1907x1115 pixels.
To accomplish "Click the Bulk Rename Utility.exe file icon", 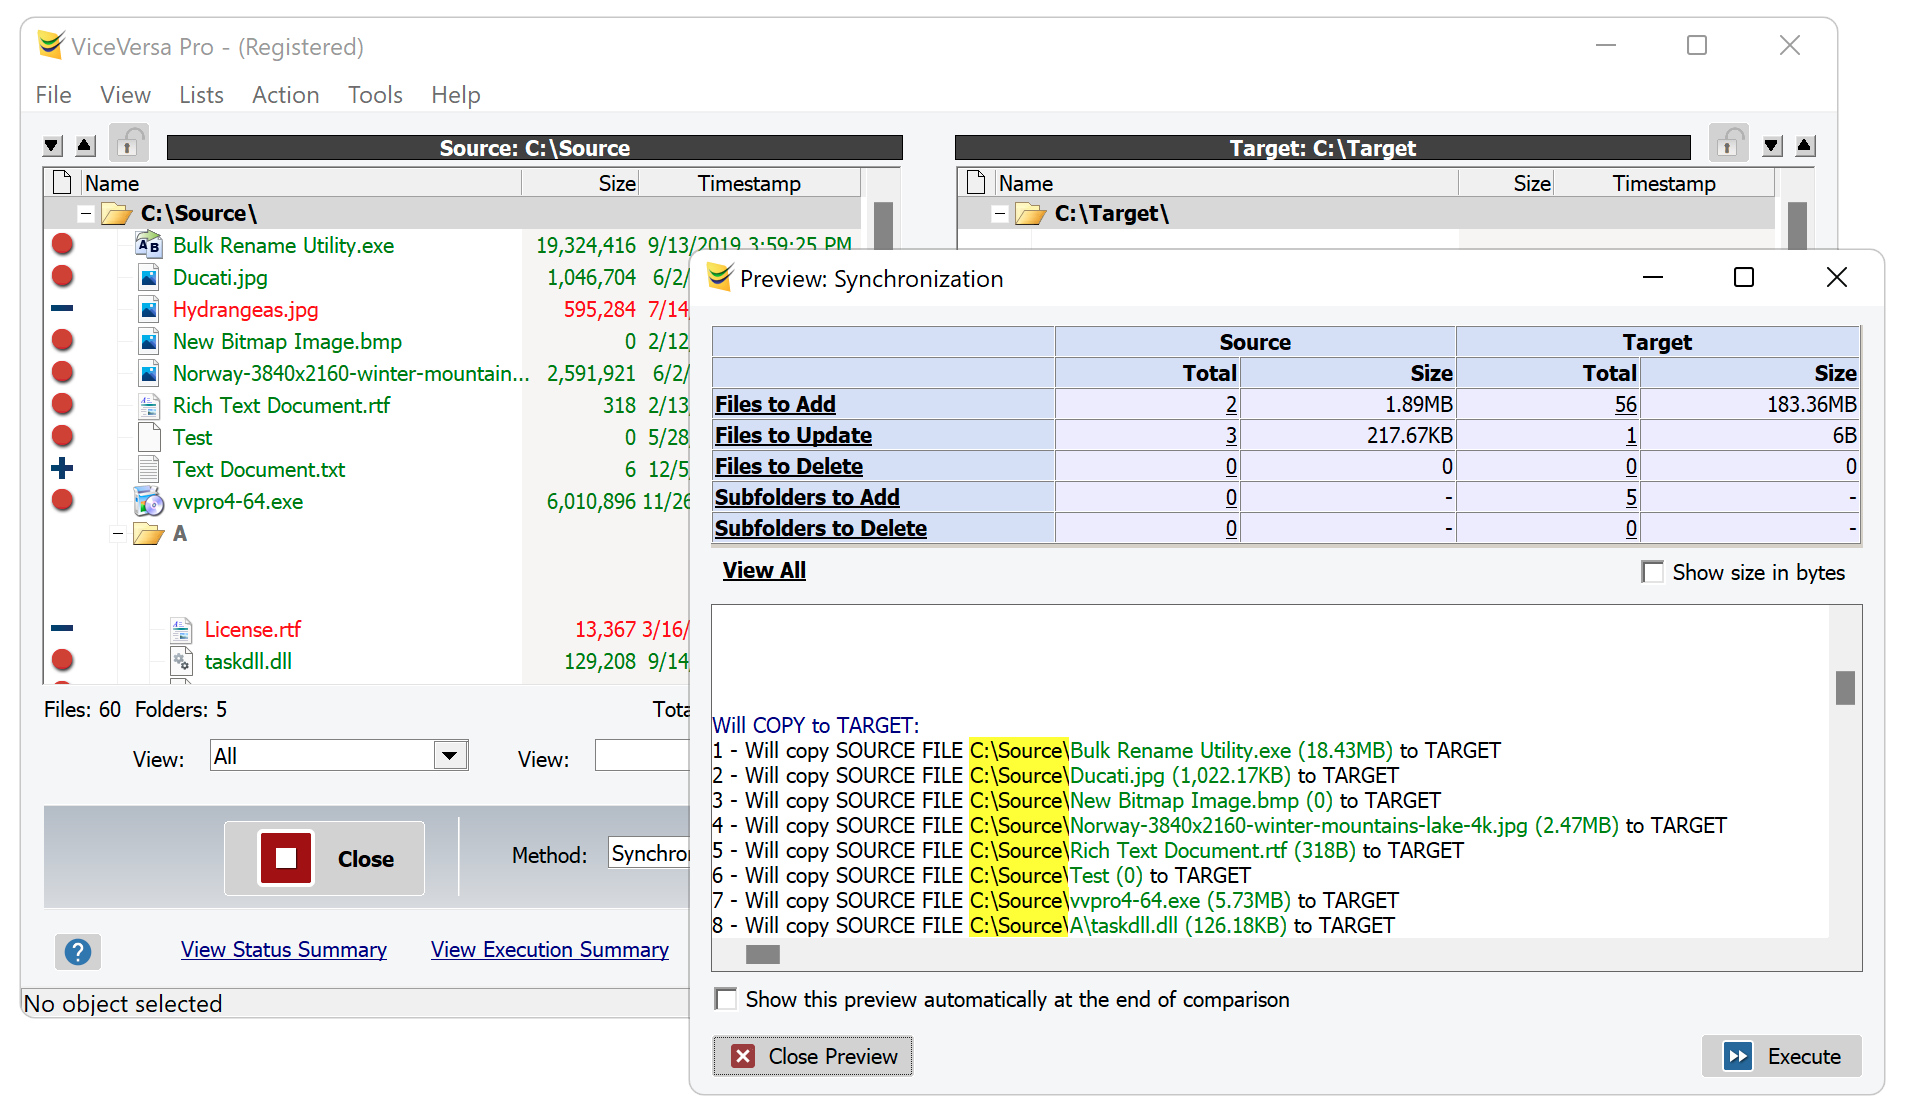I will coord(149,245).
